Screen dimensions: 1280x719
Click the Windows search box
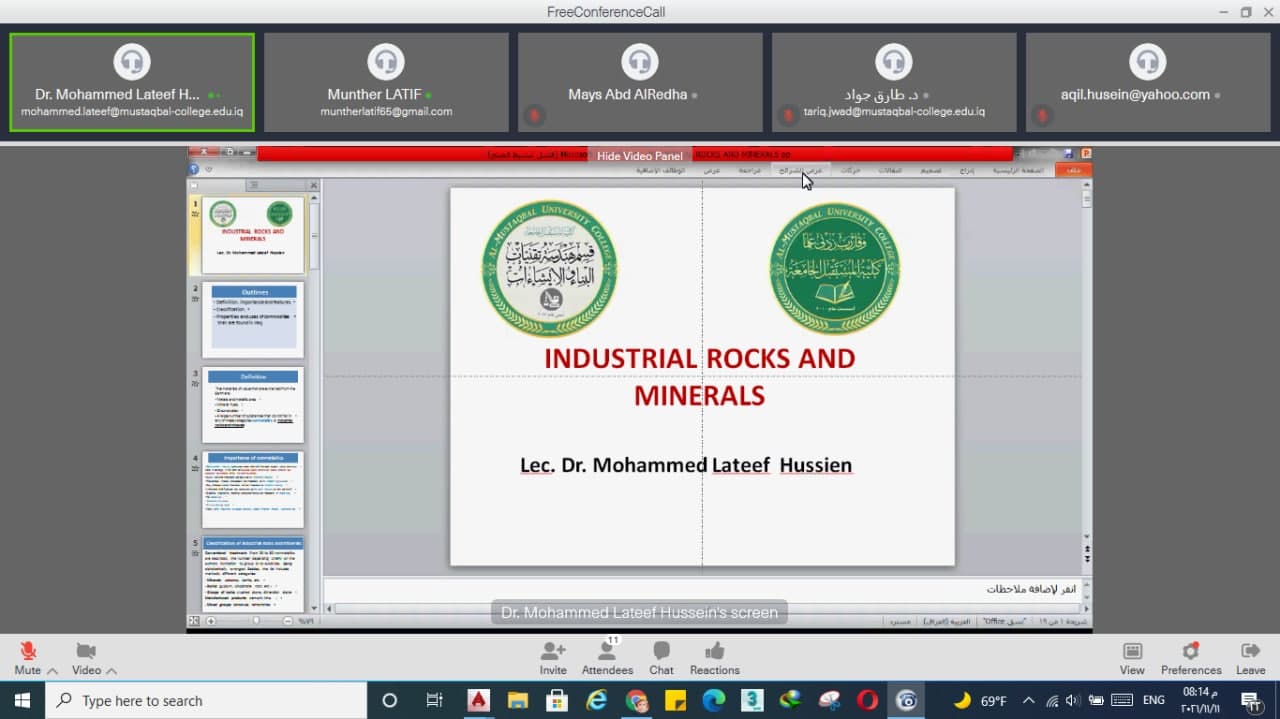pyautogui.click(x=205, y=700)
